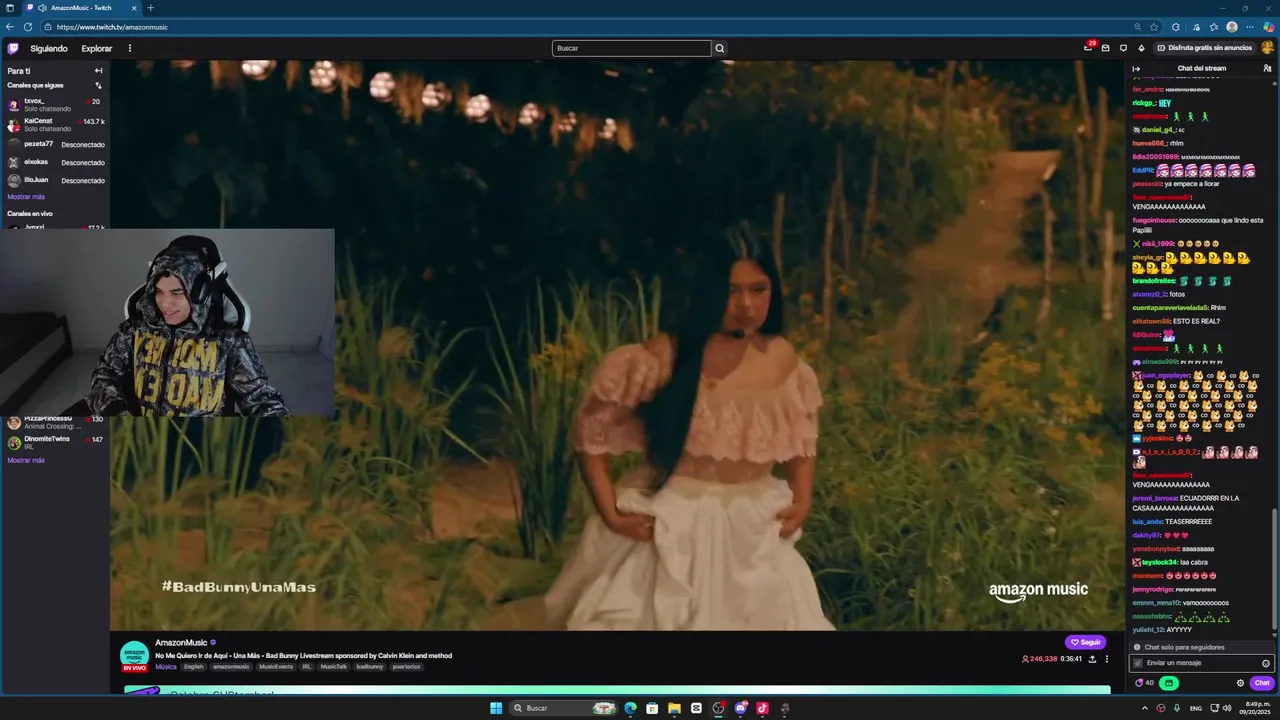This screenshot has height=720, width=1280.
Task: Open the AmazonMusic channel name link
Action: tap(181, 643)
